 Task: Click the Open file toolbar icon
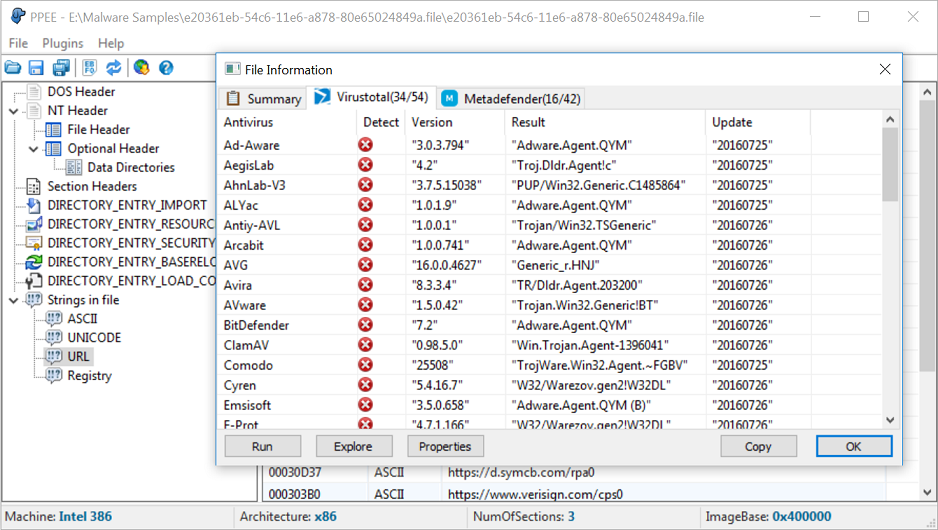(x=13, y=68)
